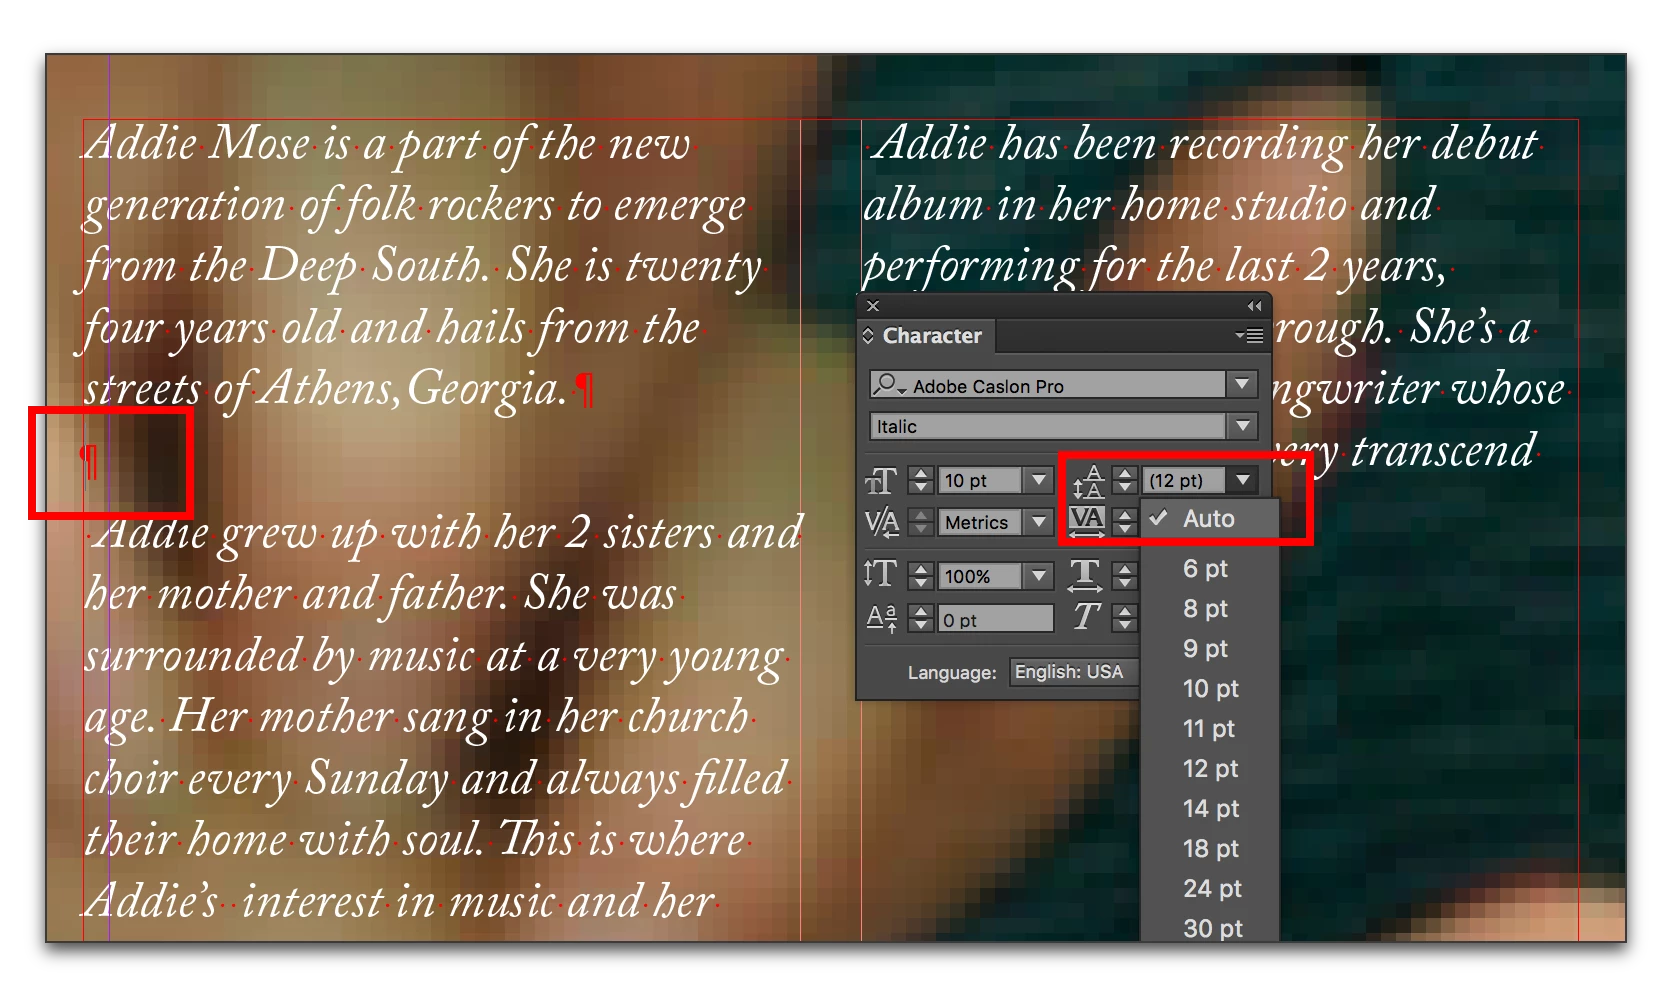1673x995 pixels.
Task: Cycle Character panel view with tab arrows
Action: point(868,336)
